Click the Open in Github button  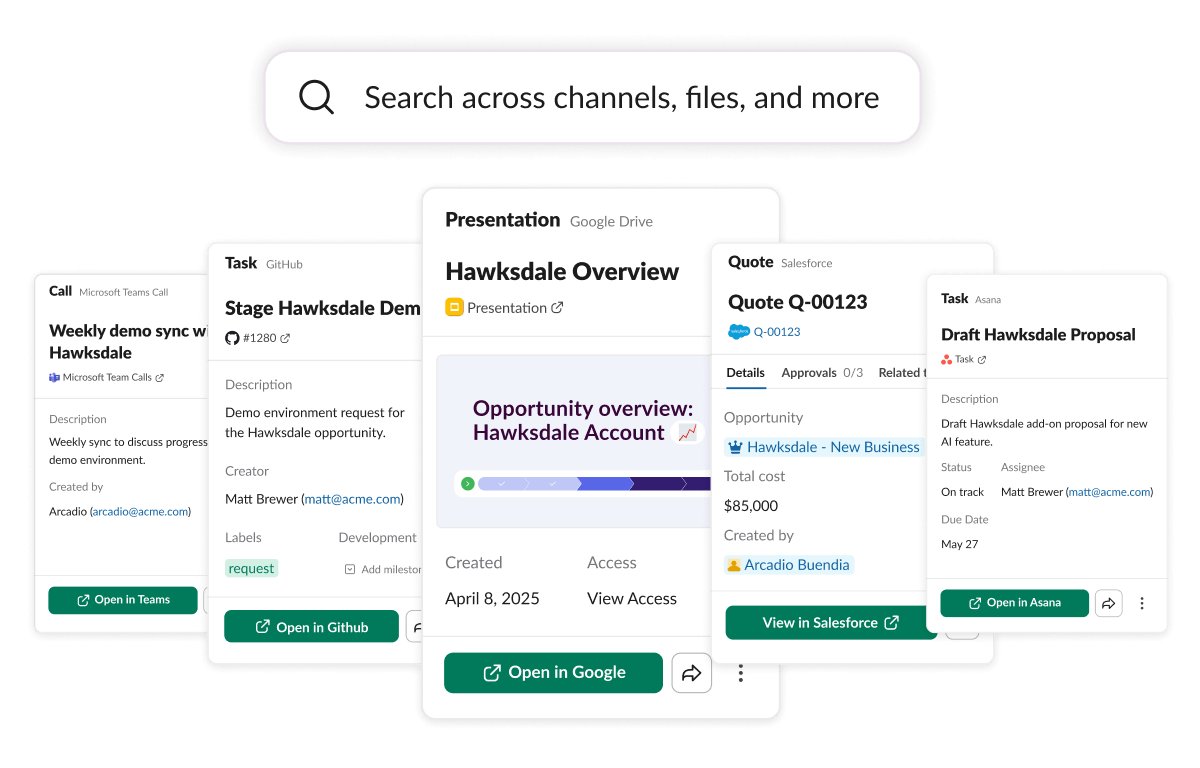tap(311, 626)
